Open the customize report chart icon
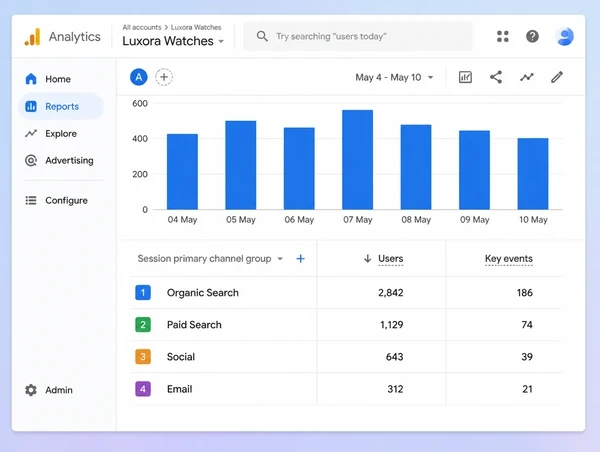The width and height of the screenshot is (600, 452). click(x=465, y=77)
